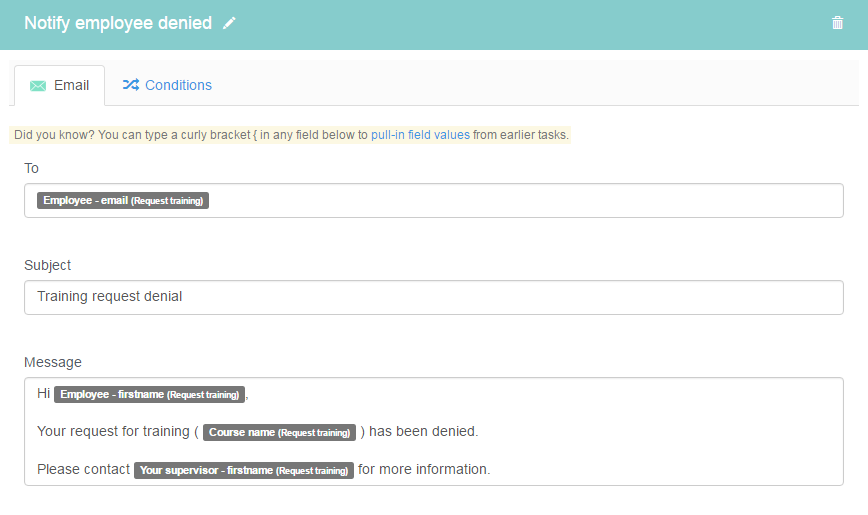The height and width of the screenshot is (515, 868).
Task: Click the shuffle arrows Conditions icon
Action: tap(131, 85)
